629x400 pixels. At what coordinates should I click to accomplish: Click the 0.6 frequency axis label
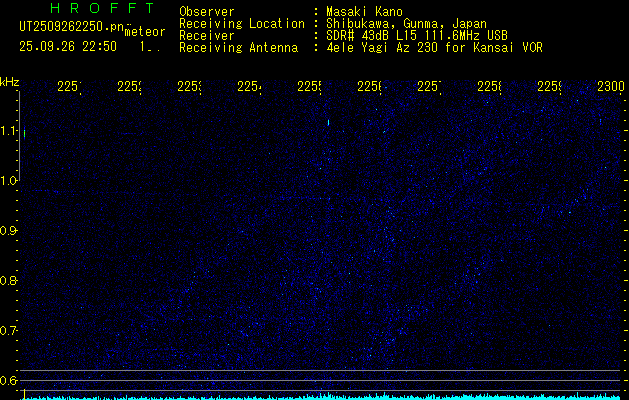tap(8, 380)
